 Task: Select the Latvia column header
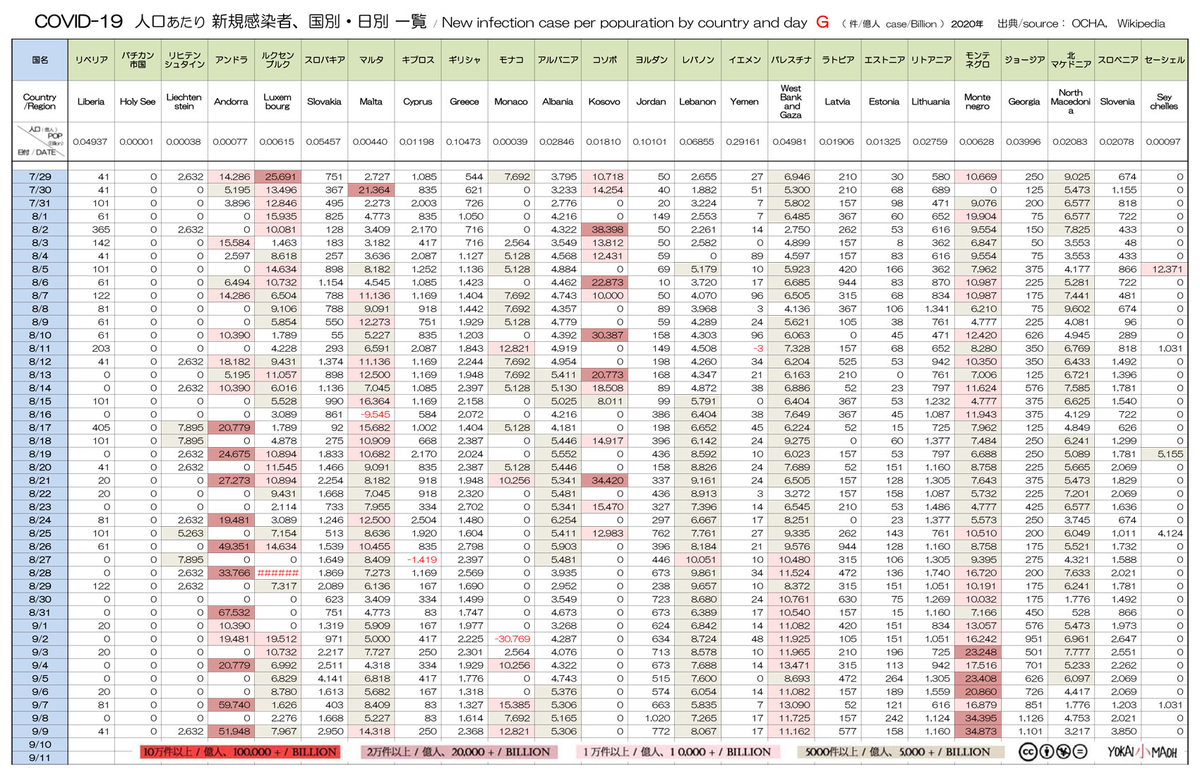(837, 100)
